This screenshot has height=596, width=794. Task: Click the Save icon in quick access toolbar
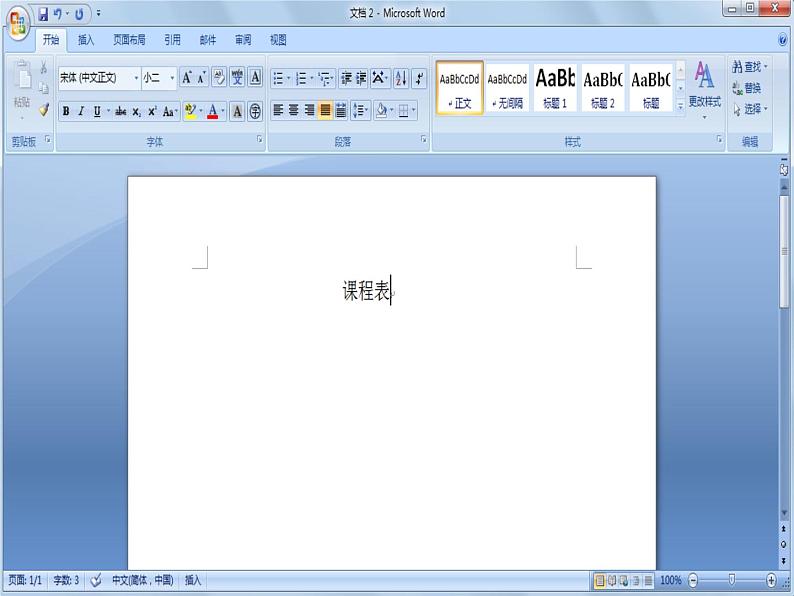(x=43, y=14)
